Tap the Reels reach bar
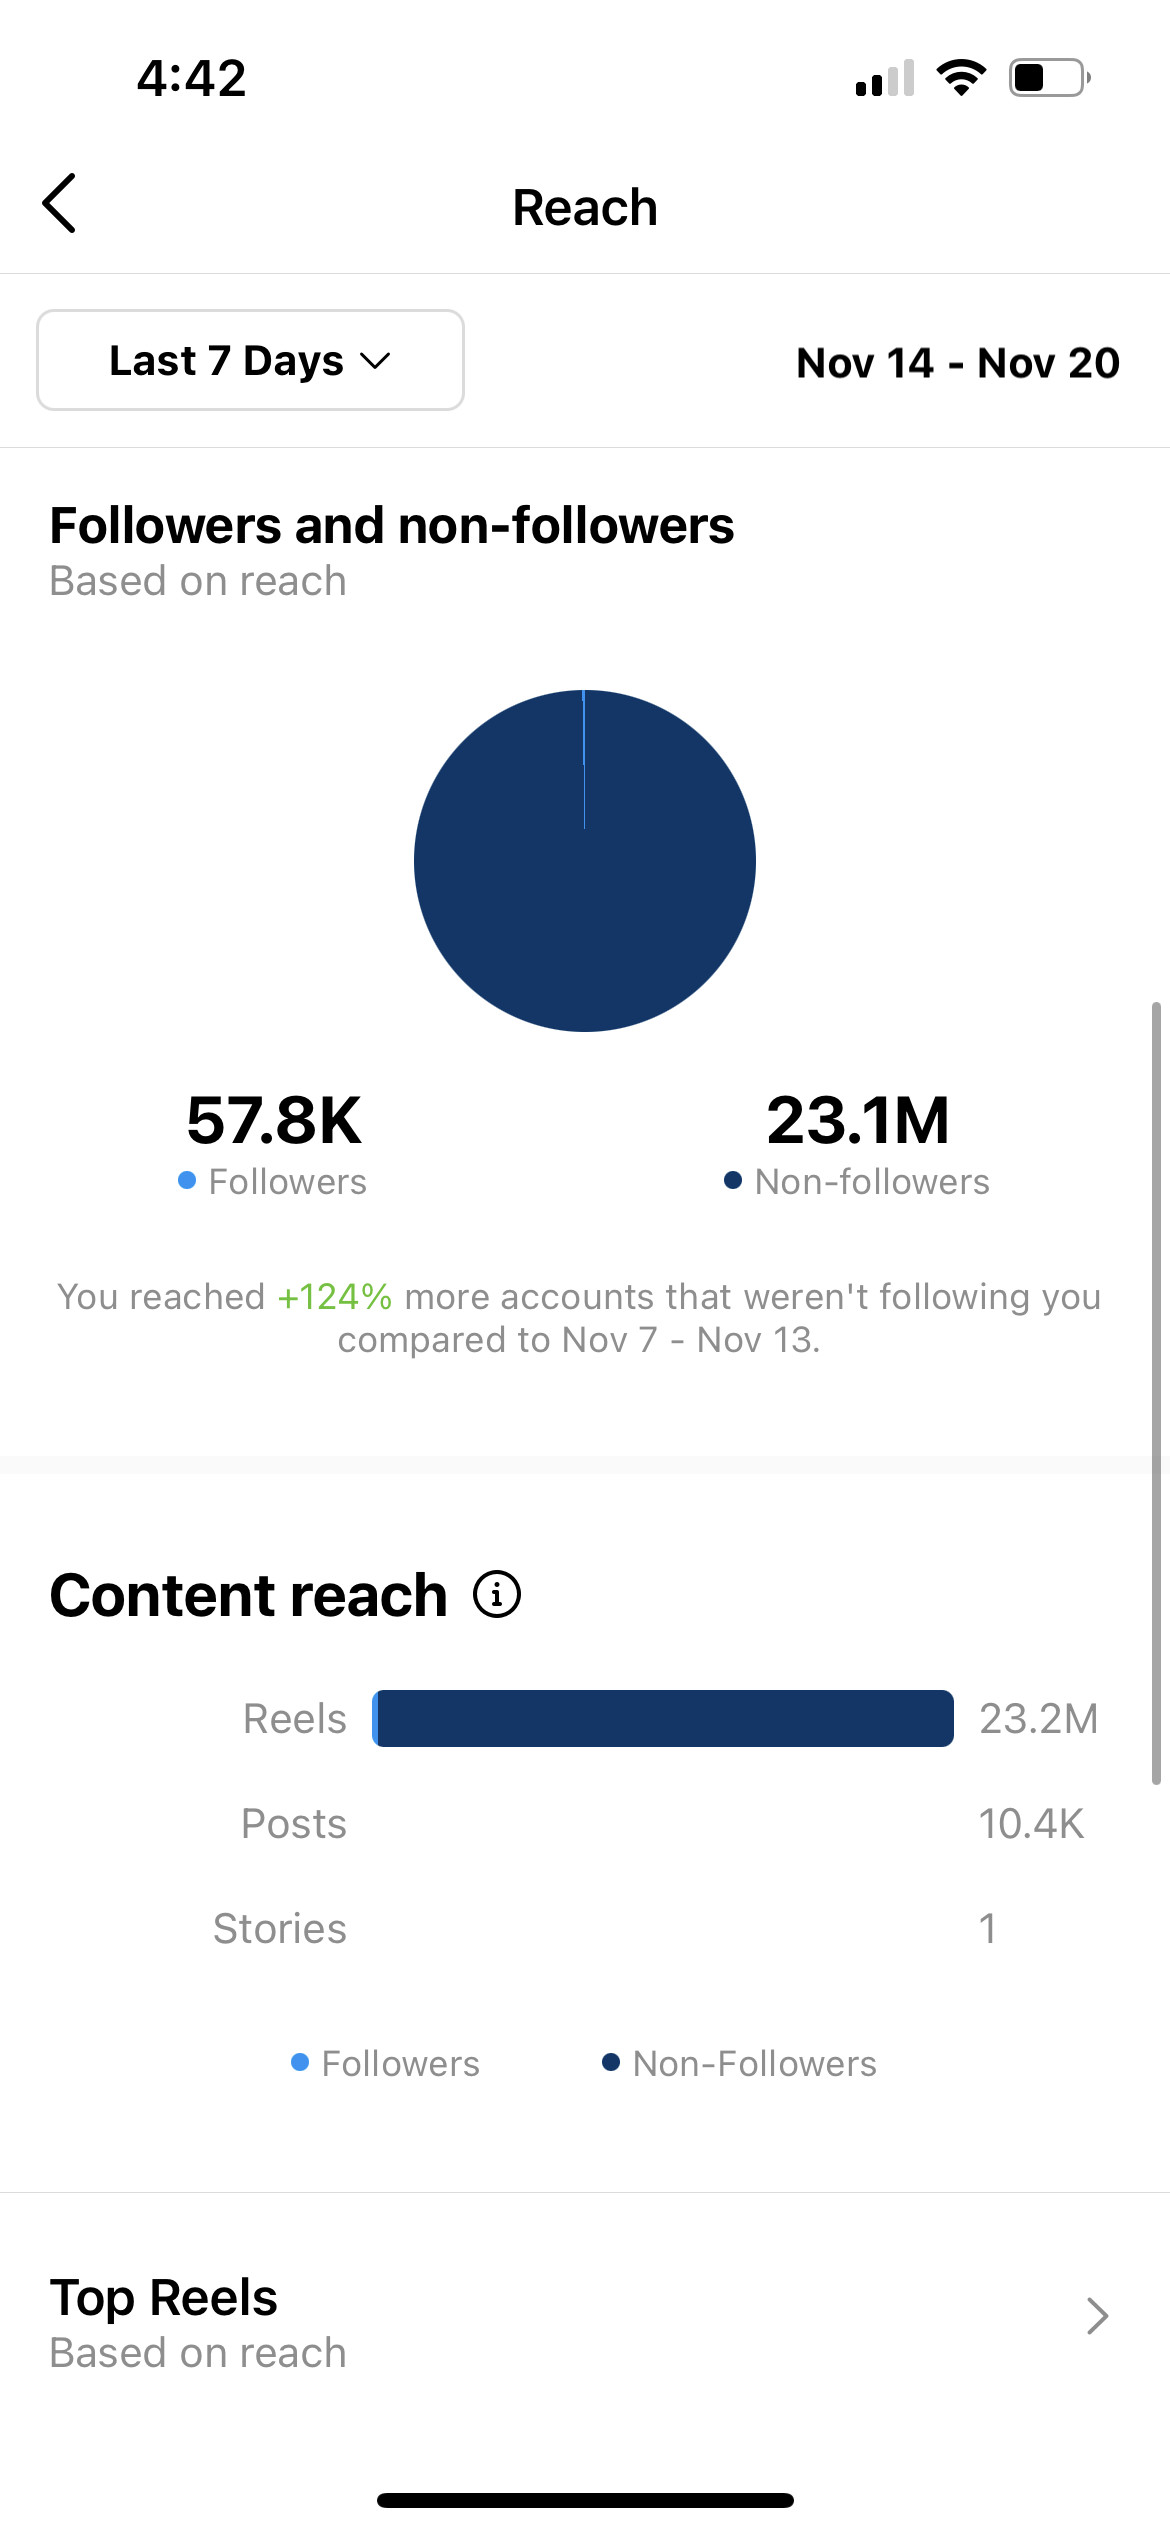This screenshot has width=1170, height=2532. [663, 1718]
